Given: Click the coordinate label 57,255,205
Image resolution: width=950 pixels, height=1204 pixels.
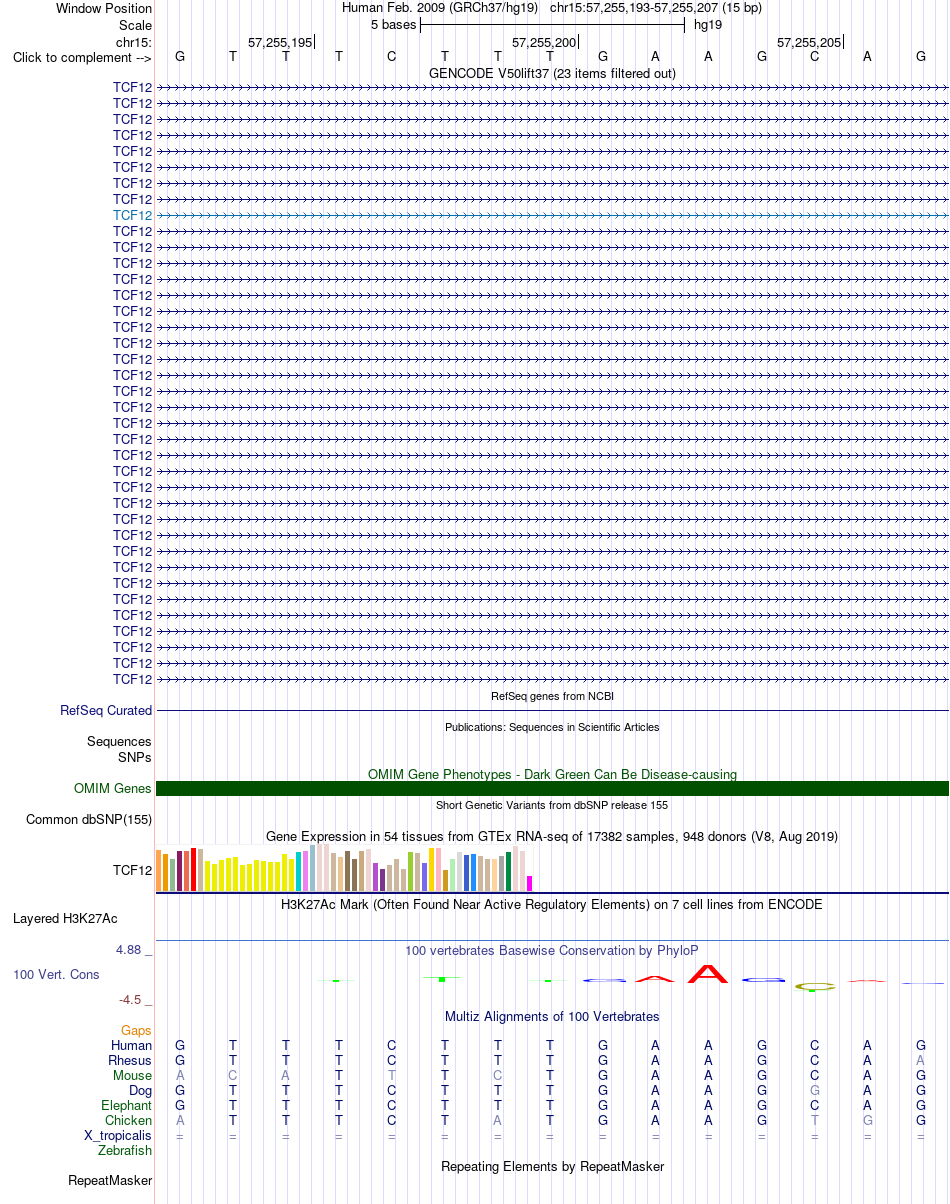Looking at the screenshot, I should (x=809, y=42).
